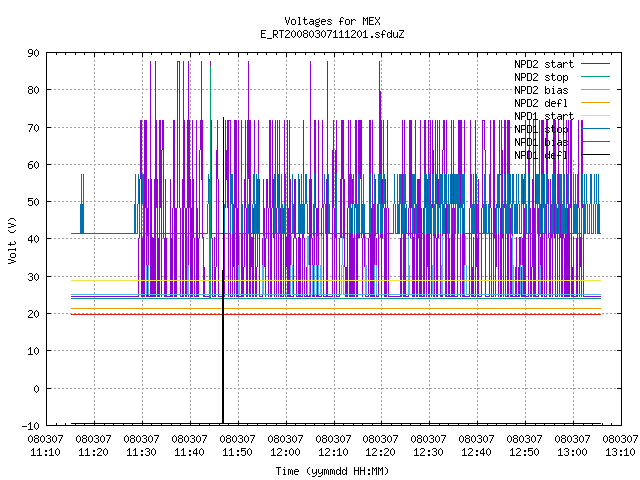Image resolution: width=640 pixels, height=480 pixels.
Task: Click the NPD2 defl legend label
Action: tap(541, 103)
